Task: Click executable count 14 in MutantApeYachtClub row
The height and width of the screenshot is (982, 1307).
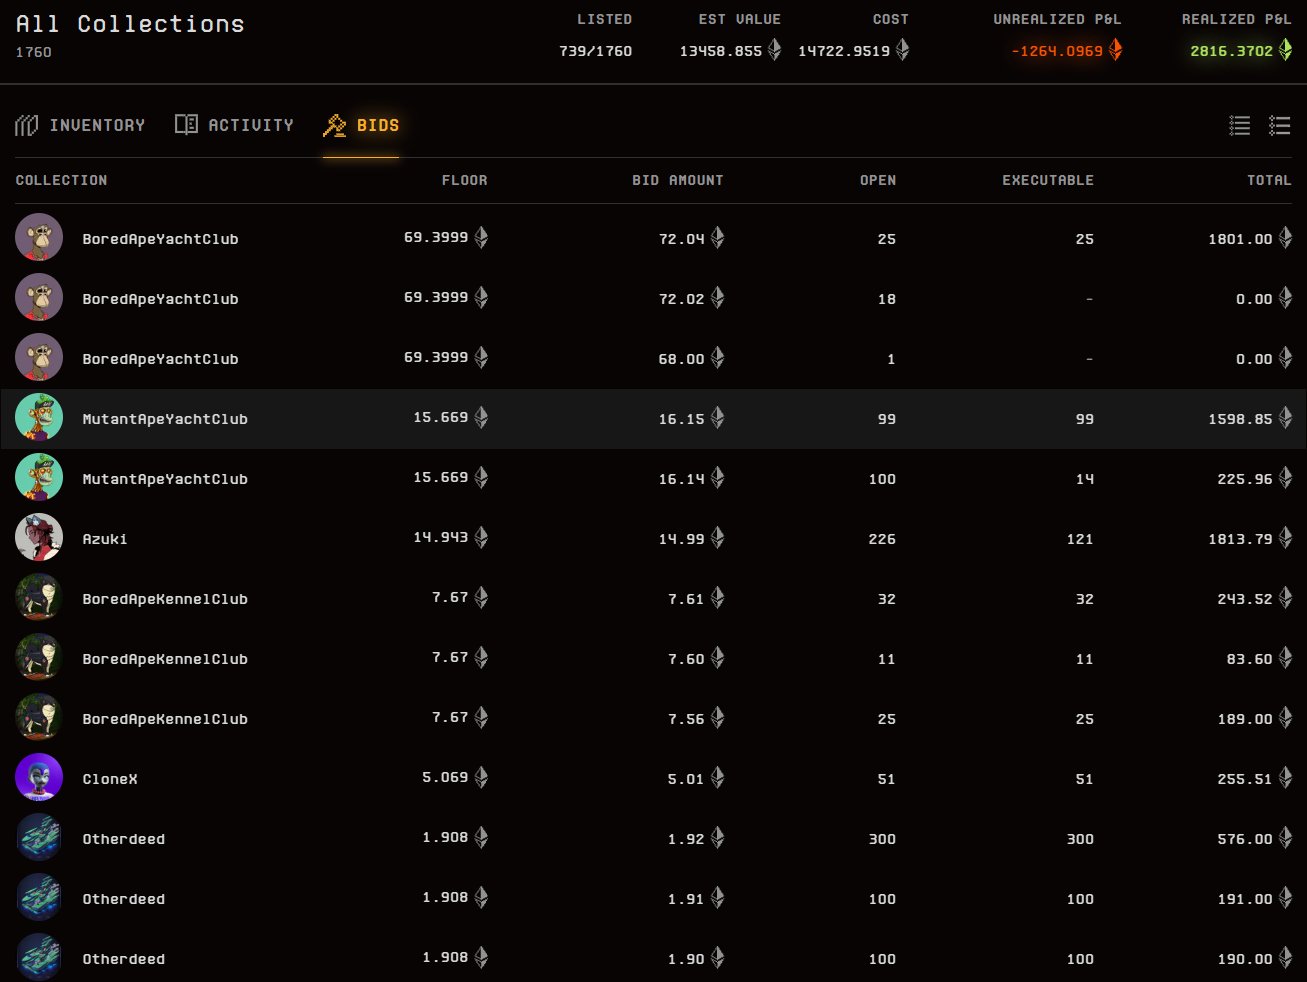Action: (x=1085, y=479)
